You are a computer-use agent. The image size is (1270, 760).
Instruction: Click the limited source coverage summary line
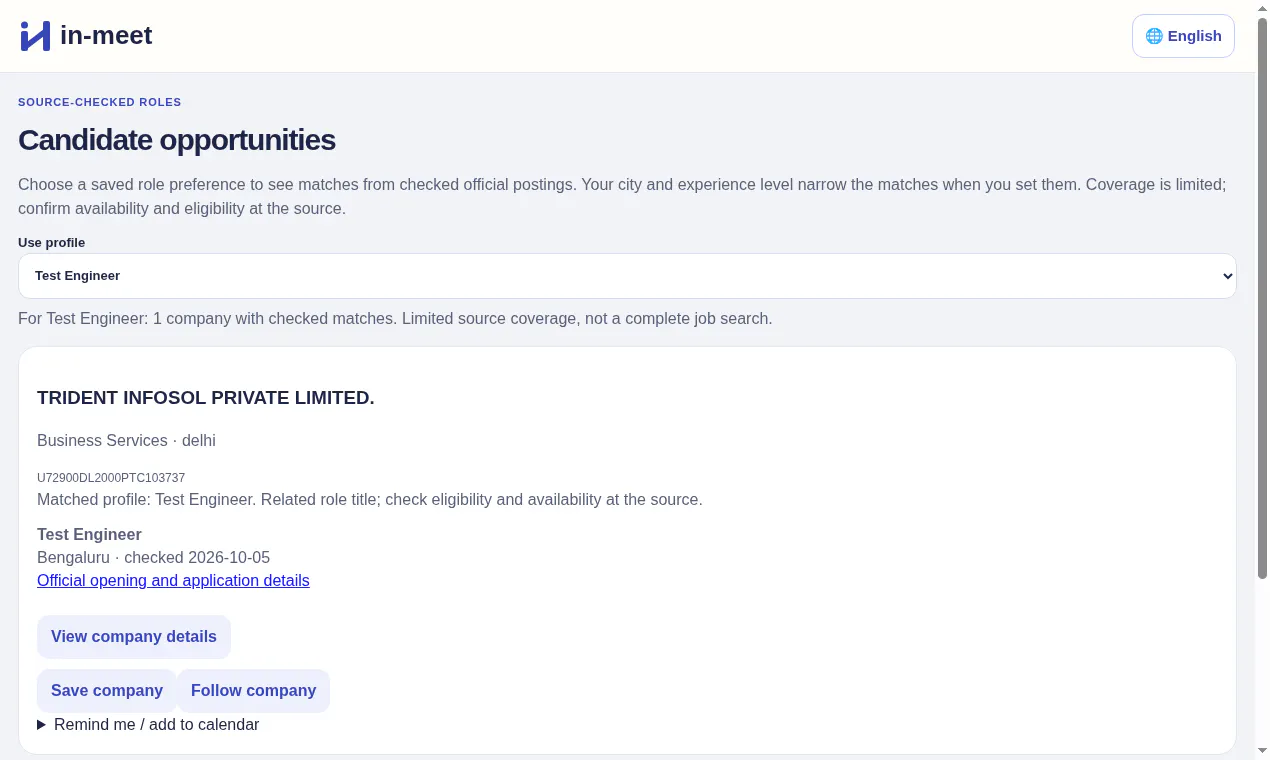point(395,319)
